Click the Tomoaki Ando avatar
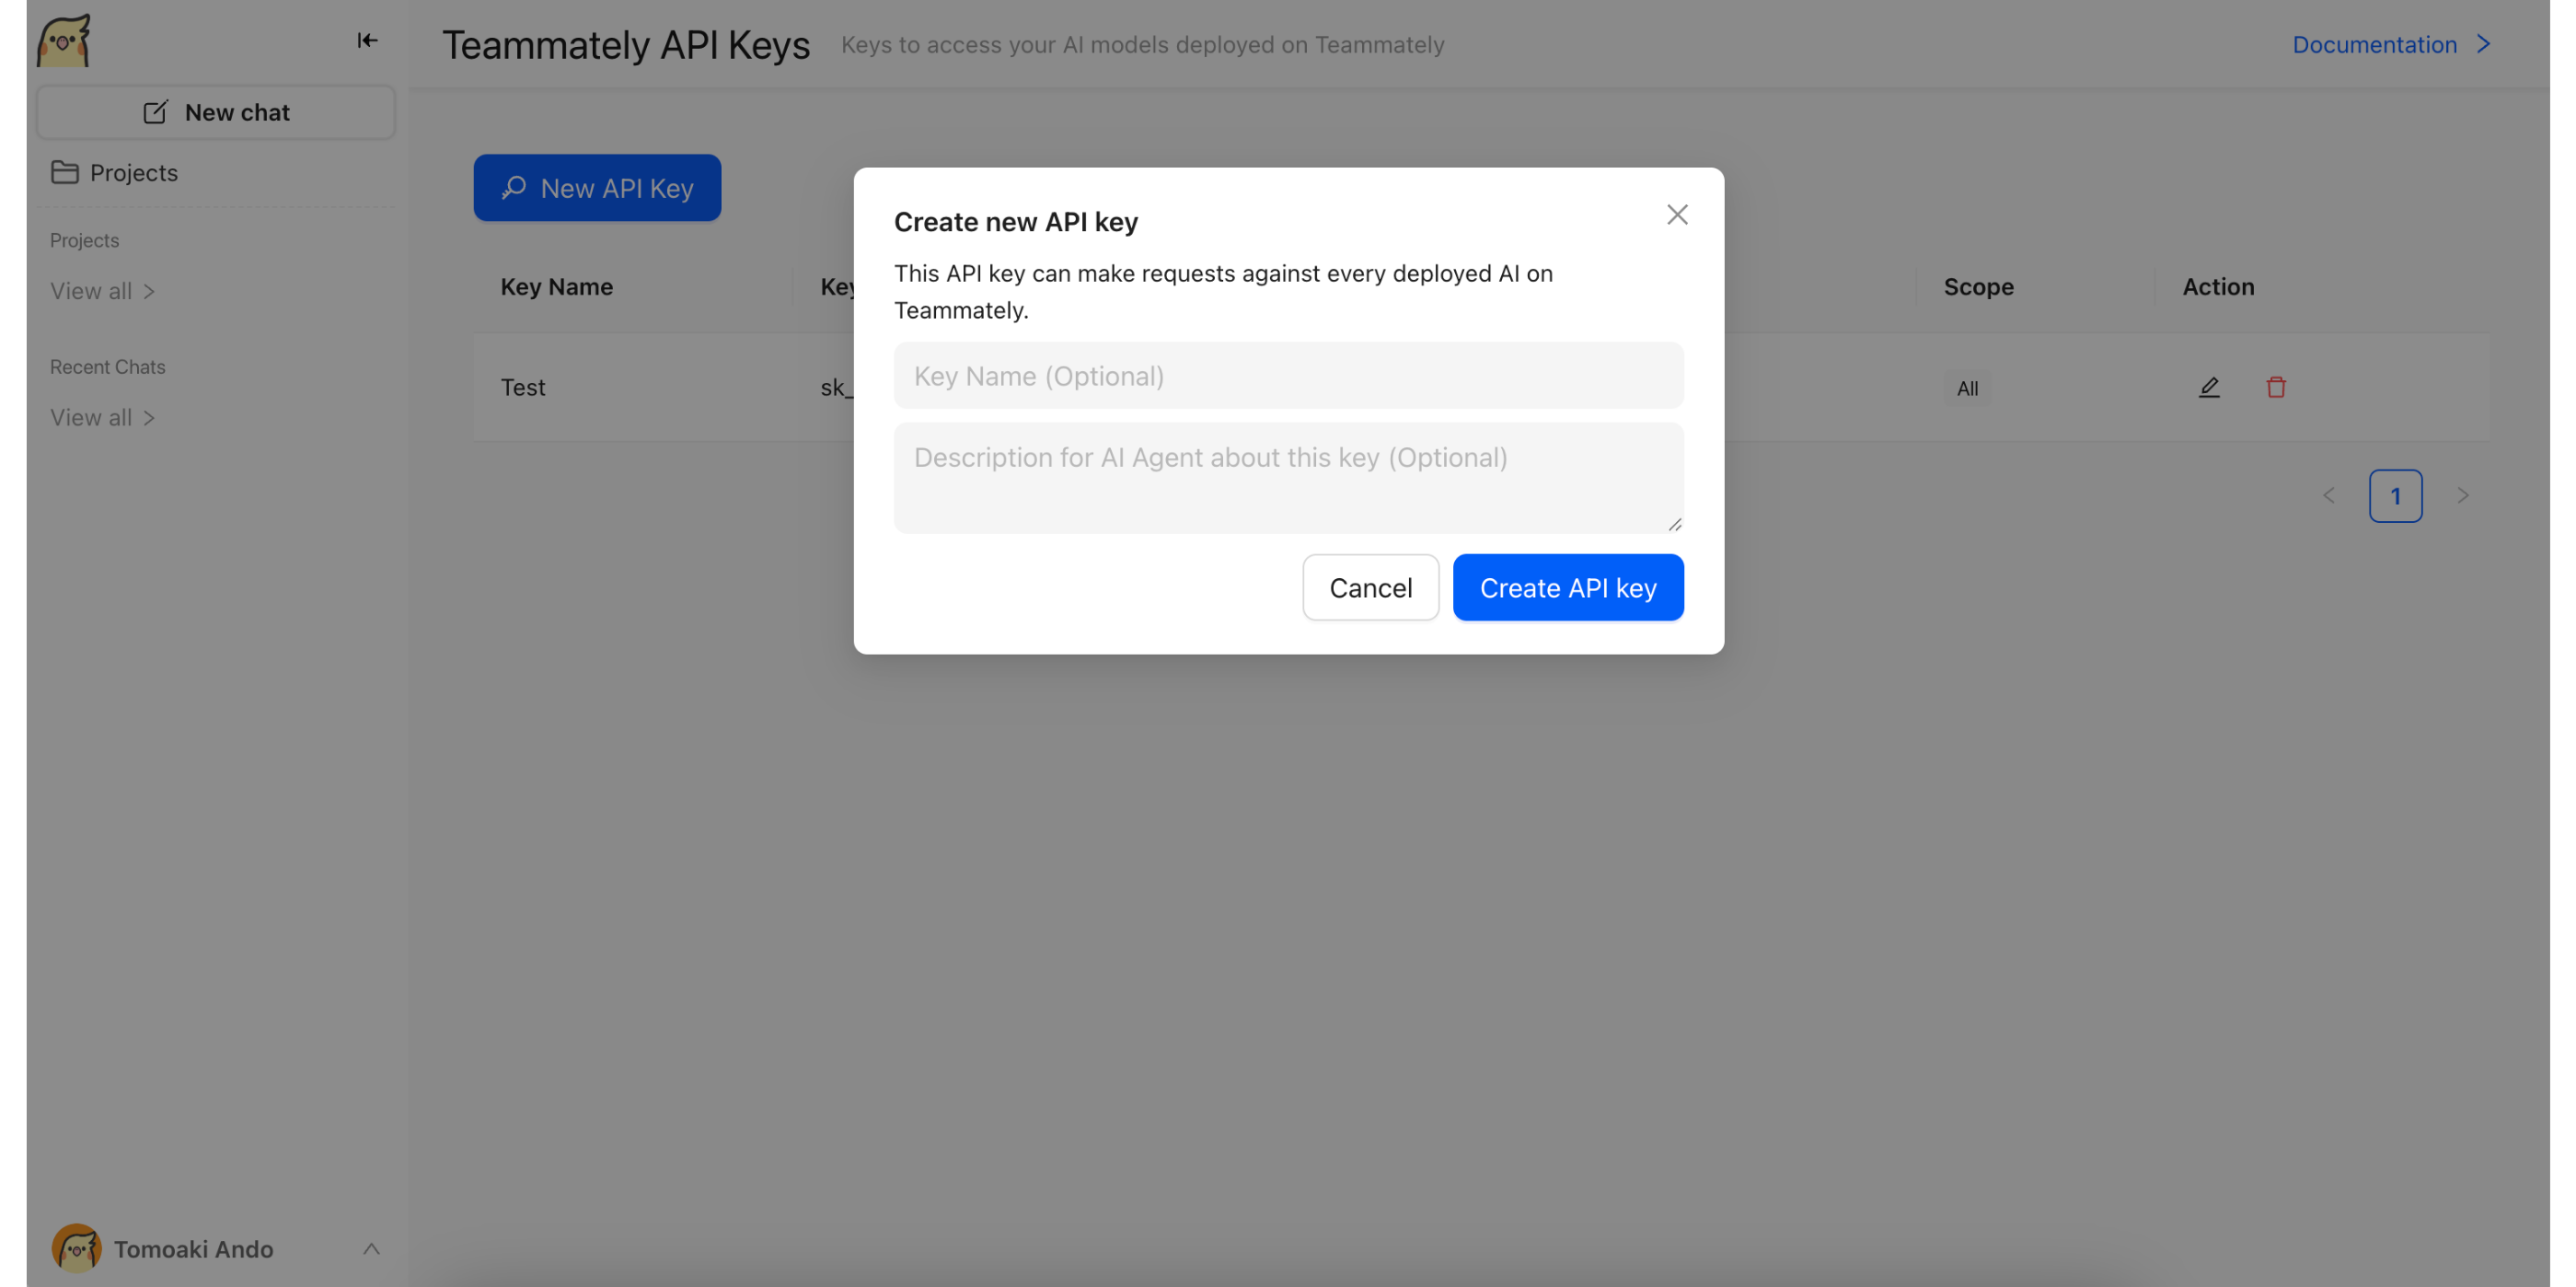The height and width of the screenshot is (1287, 2576). point(76,1248)
